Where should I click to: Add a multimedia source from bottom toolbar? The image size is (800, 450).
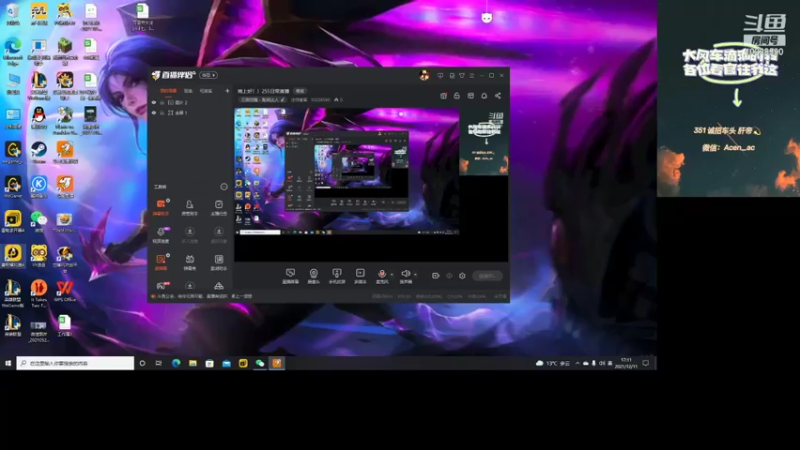click(x=360, y=276)
